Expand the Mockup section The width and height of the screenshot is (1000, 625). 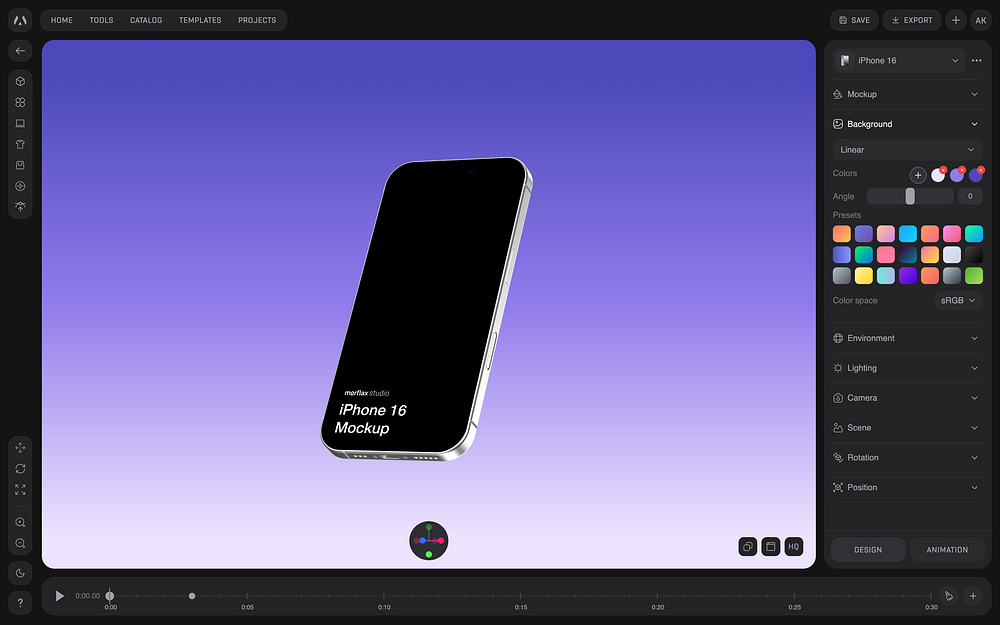(x=906, y=94)
